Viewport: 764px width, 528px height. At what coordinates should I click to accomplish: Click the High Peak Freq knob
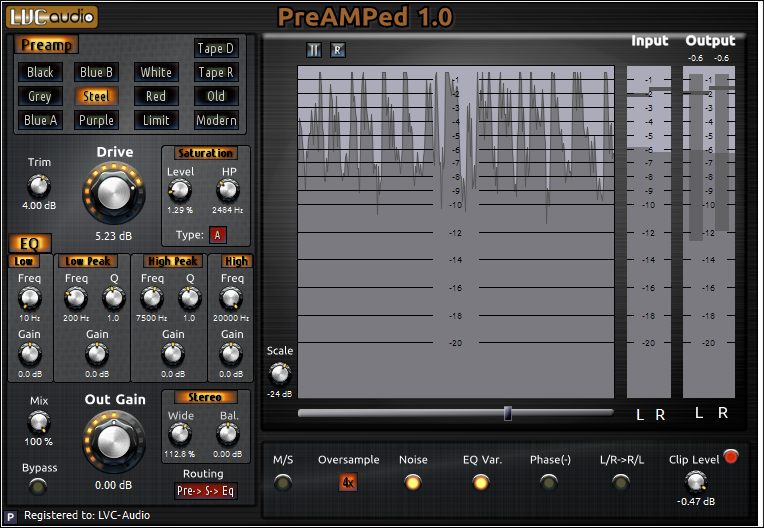pos(152,298)
